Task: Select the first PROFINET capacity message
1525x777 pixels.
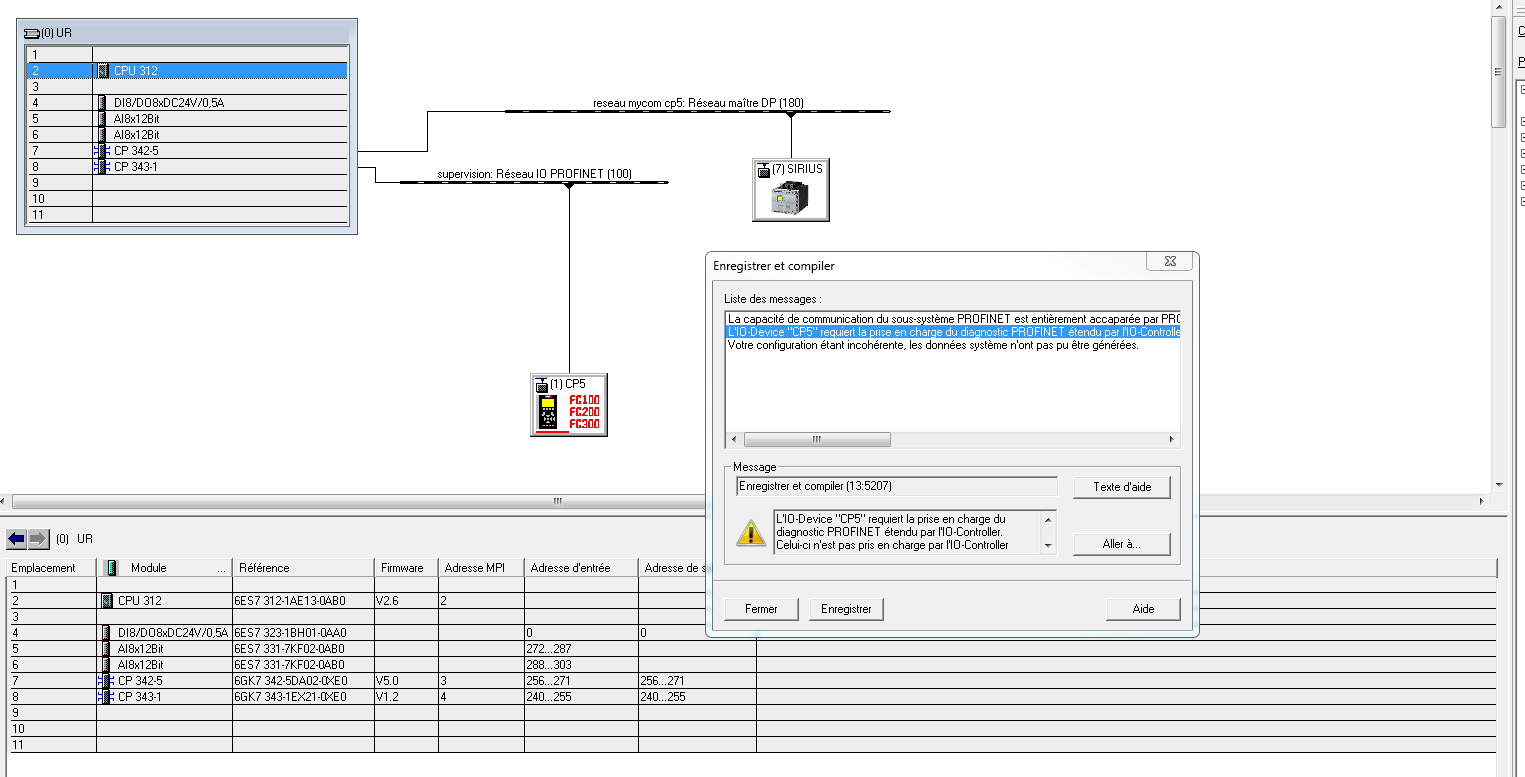Action: (x=952, y=319)
